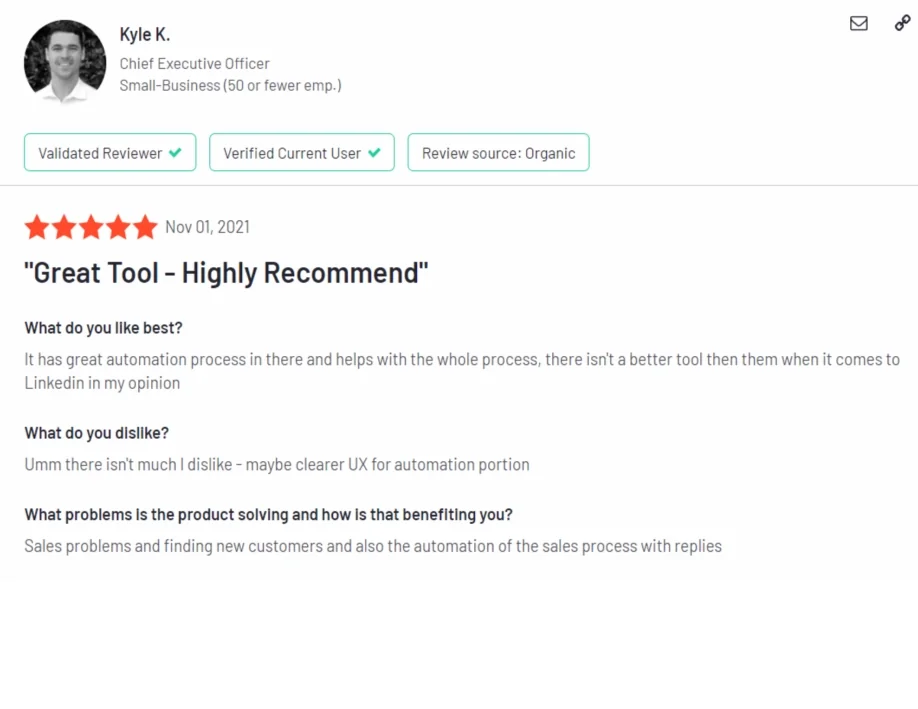
Task: Select the Verified Current User badge
Action: [301, 153]
